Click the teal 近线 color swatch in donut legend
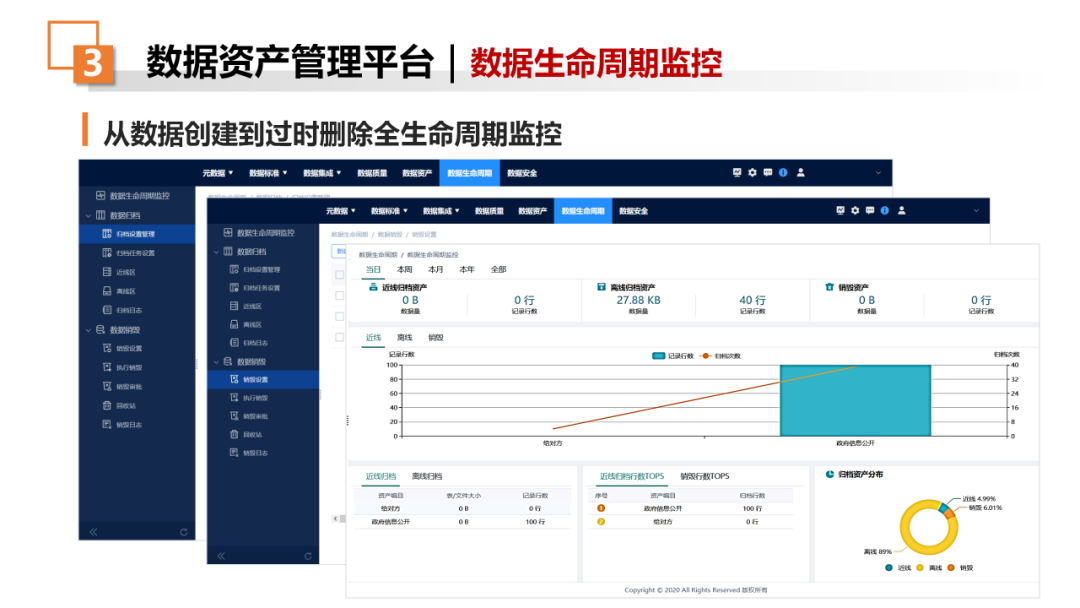The height and width of the screenshot is (608, 1080). click(888, 568)
